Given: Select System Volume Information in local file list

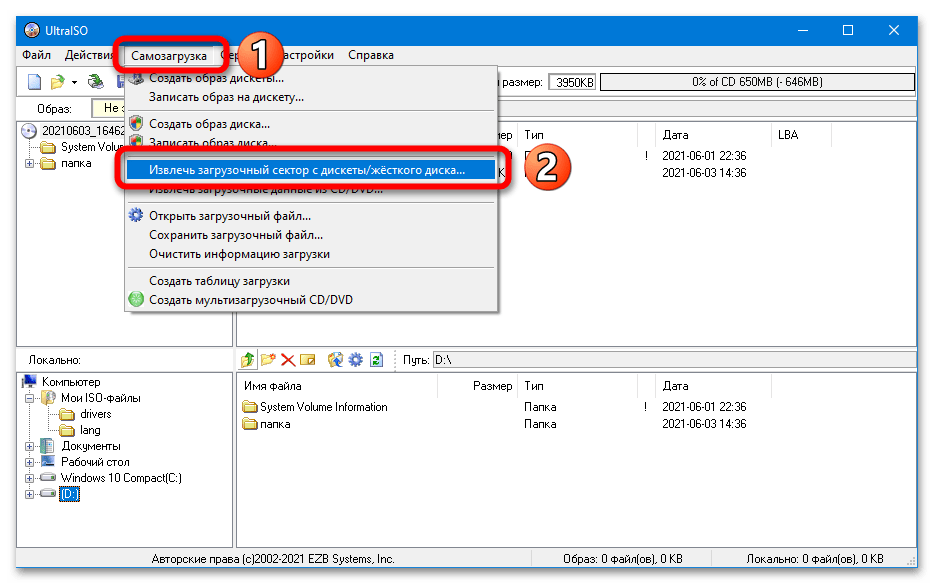Looking at the screenshot, I should pyautogui.click(x=323, y=406).
